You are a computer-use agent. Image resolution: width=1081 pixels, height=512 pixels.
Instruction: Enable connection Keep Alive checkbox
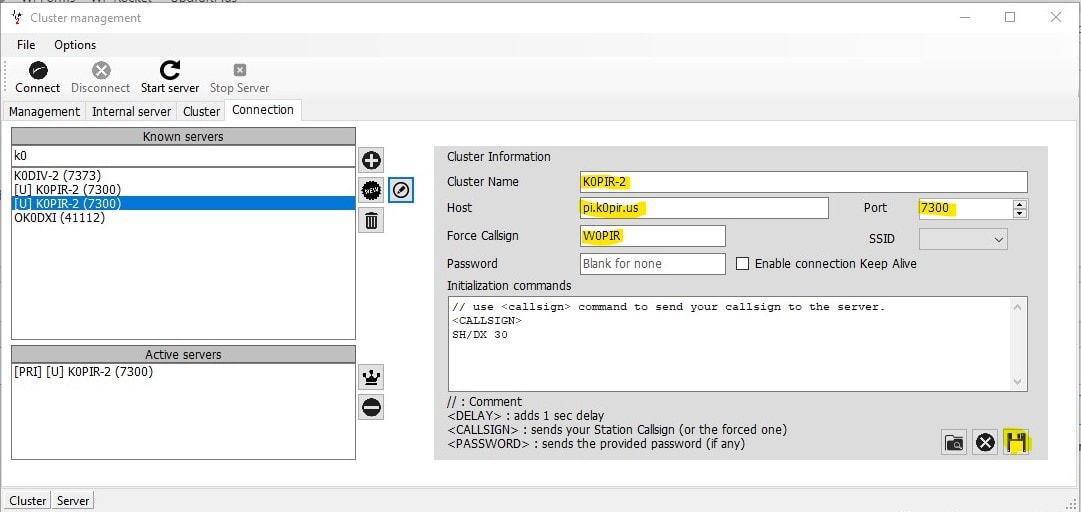[x=743, y=264]
